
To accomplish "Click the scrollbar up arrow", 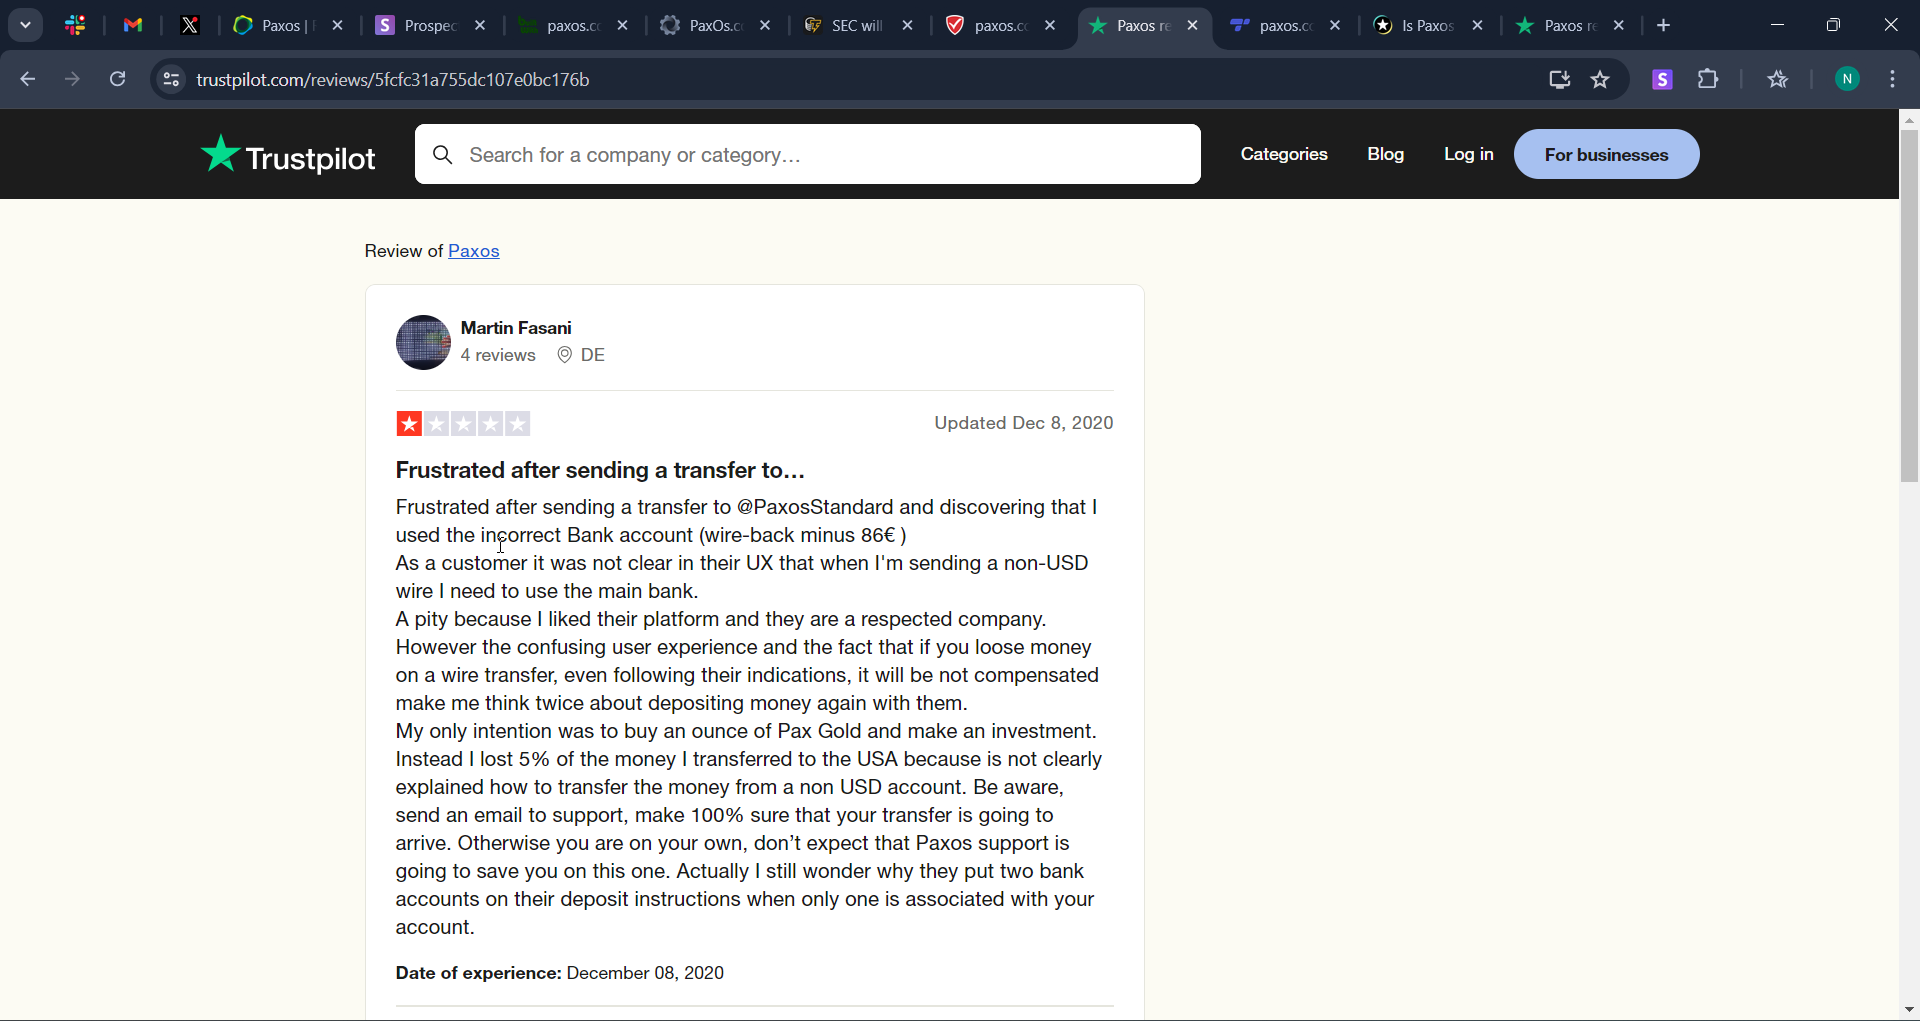I will 1909,119.
